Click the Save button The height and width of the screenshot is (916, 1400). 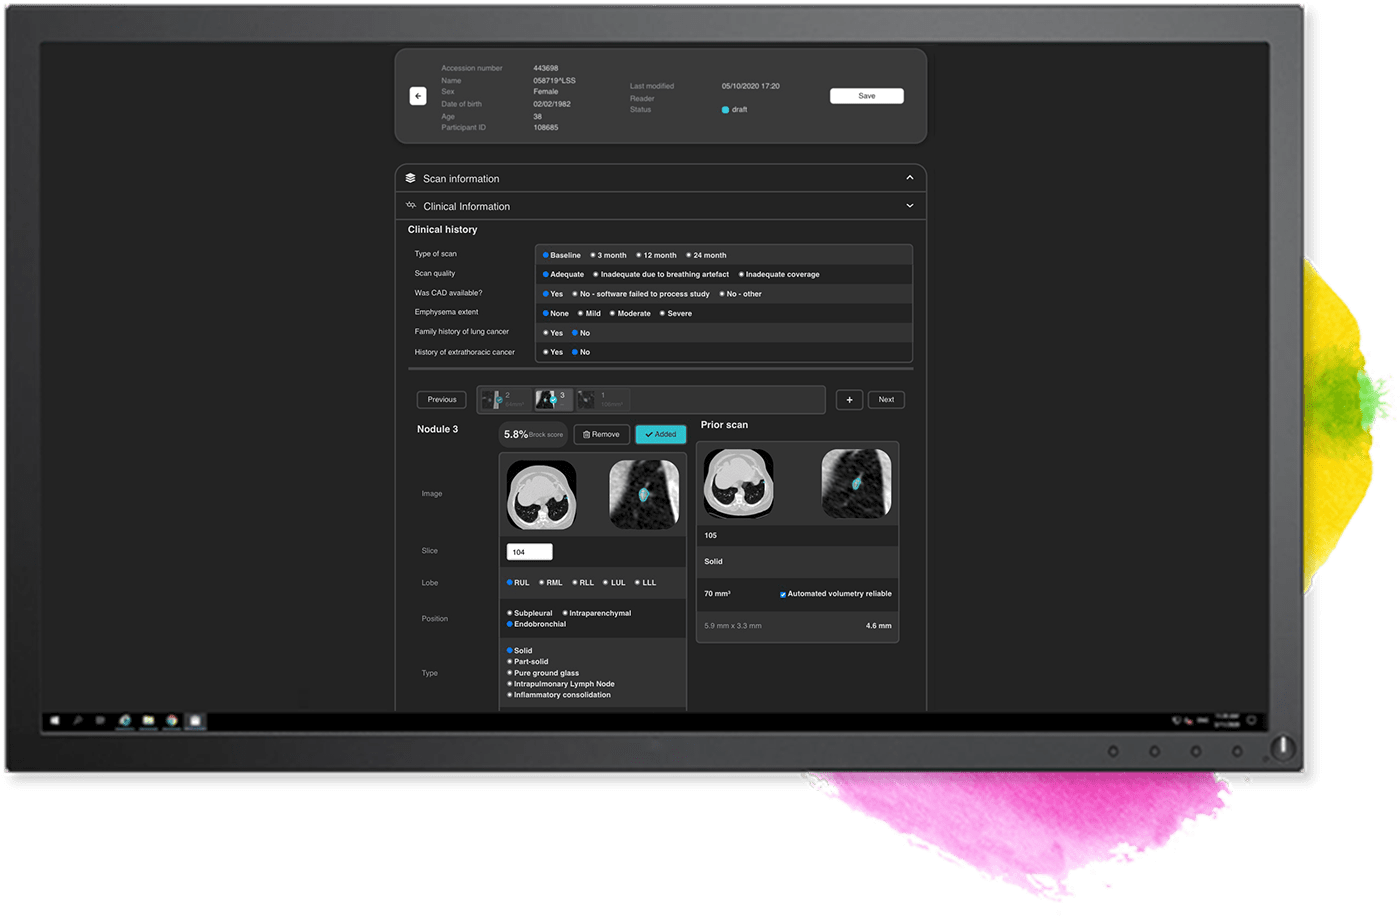[866, 95]
